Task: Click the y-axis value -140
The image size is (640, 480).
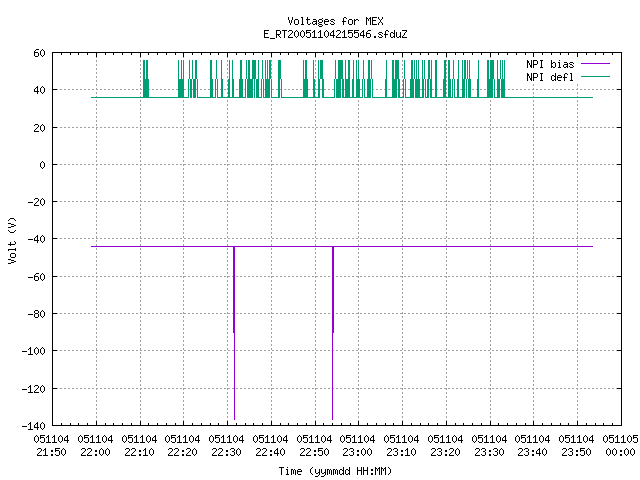Action: tap(33, 426)
